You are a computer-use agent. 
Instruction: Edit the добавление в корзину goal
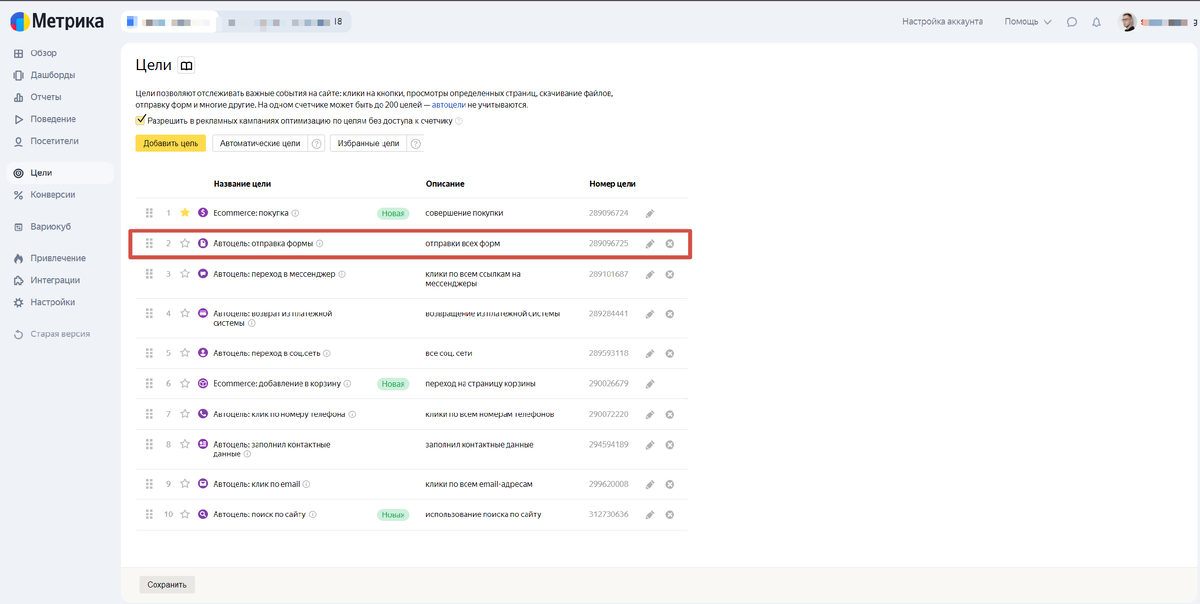point(650,384)
